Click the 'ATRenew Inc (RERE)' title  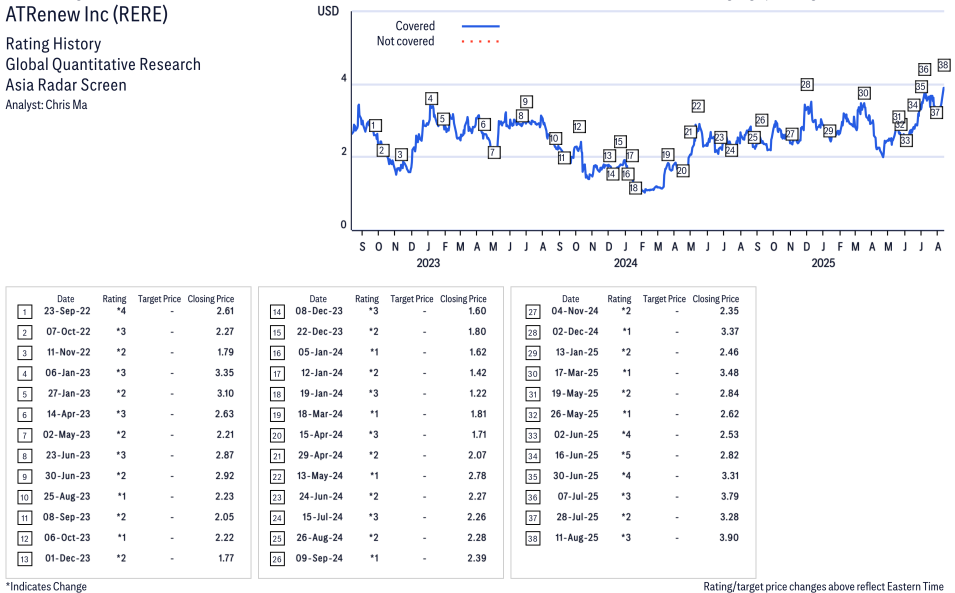86,14
